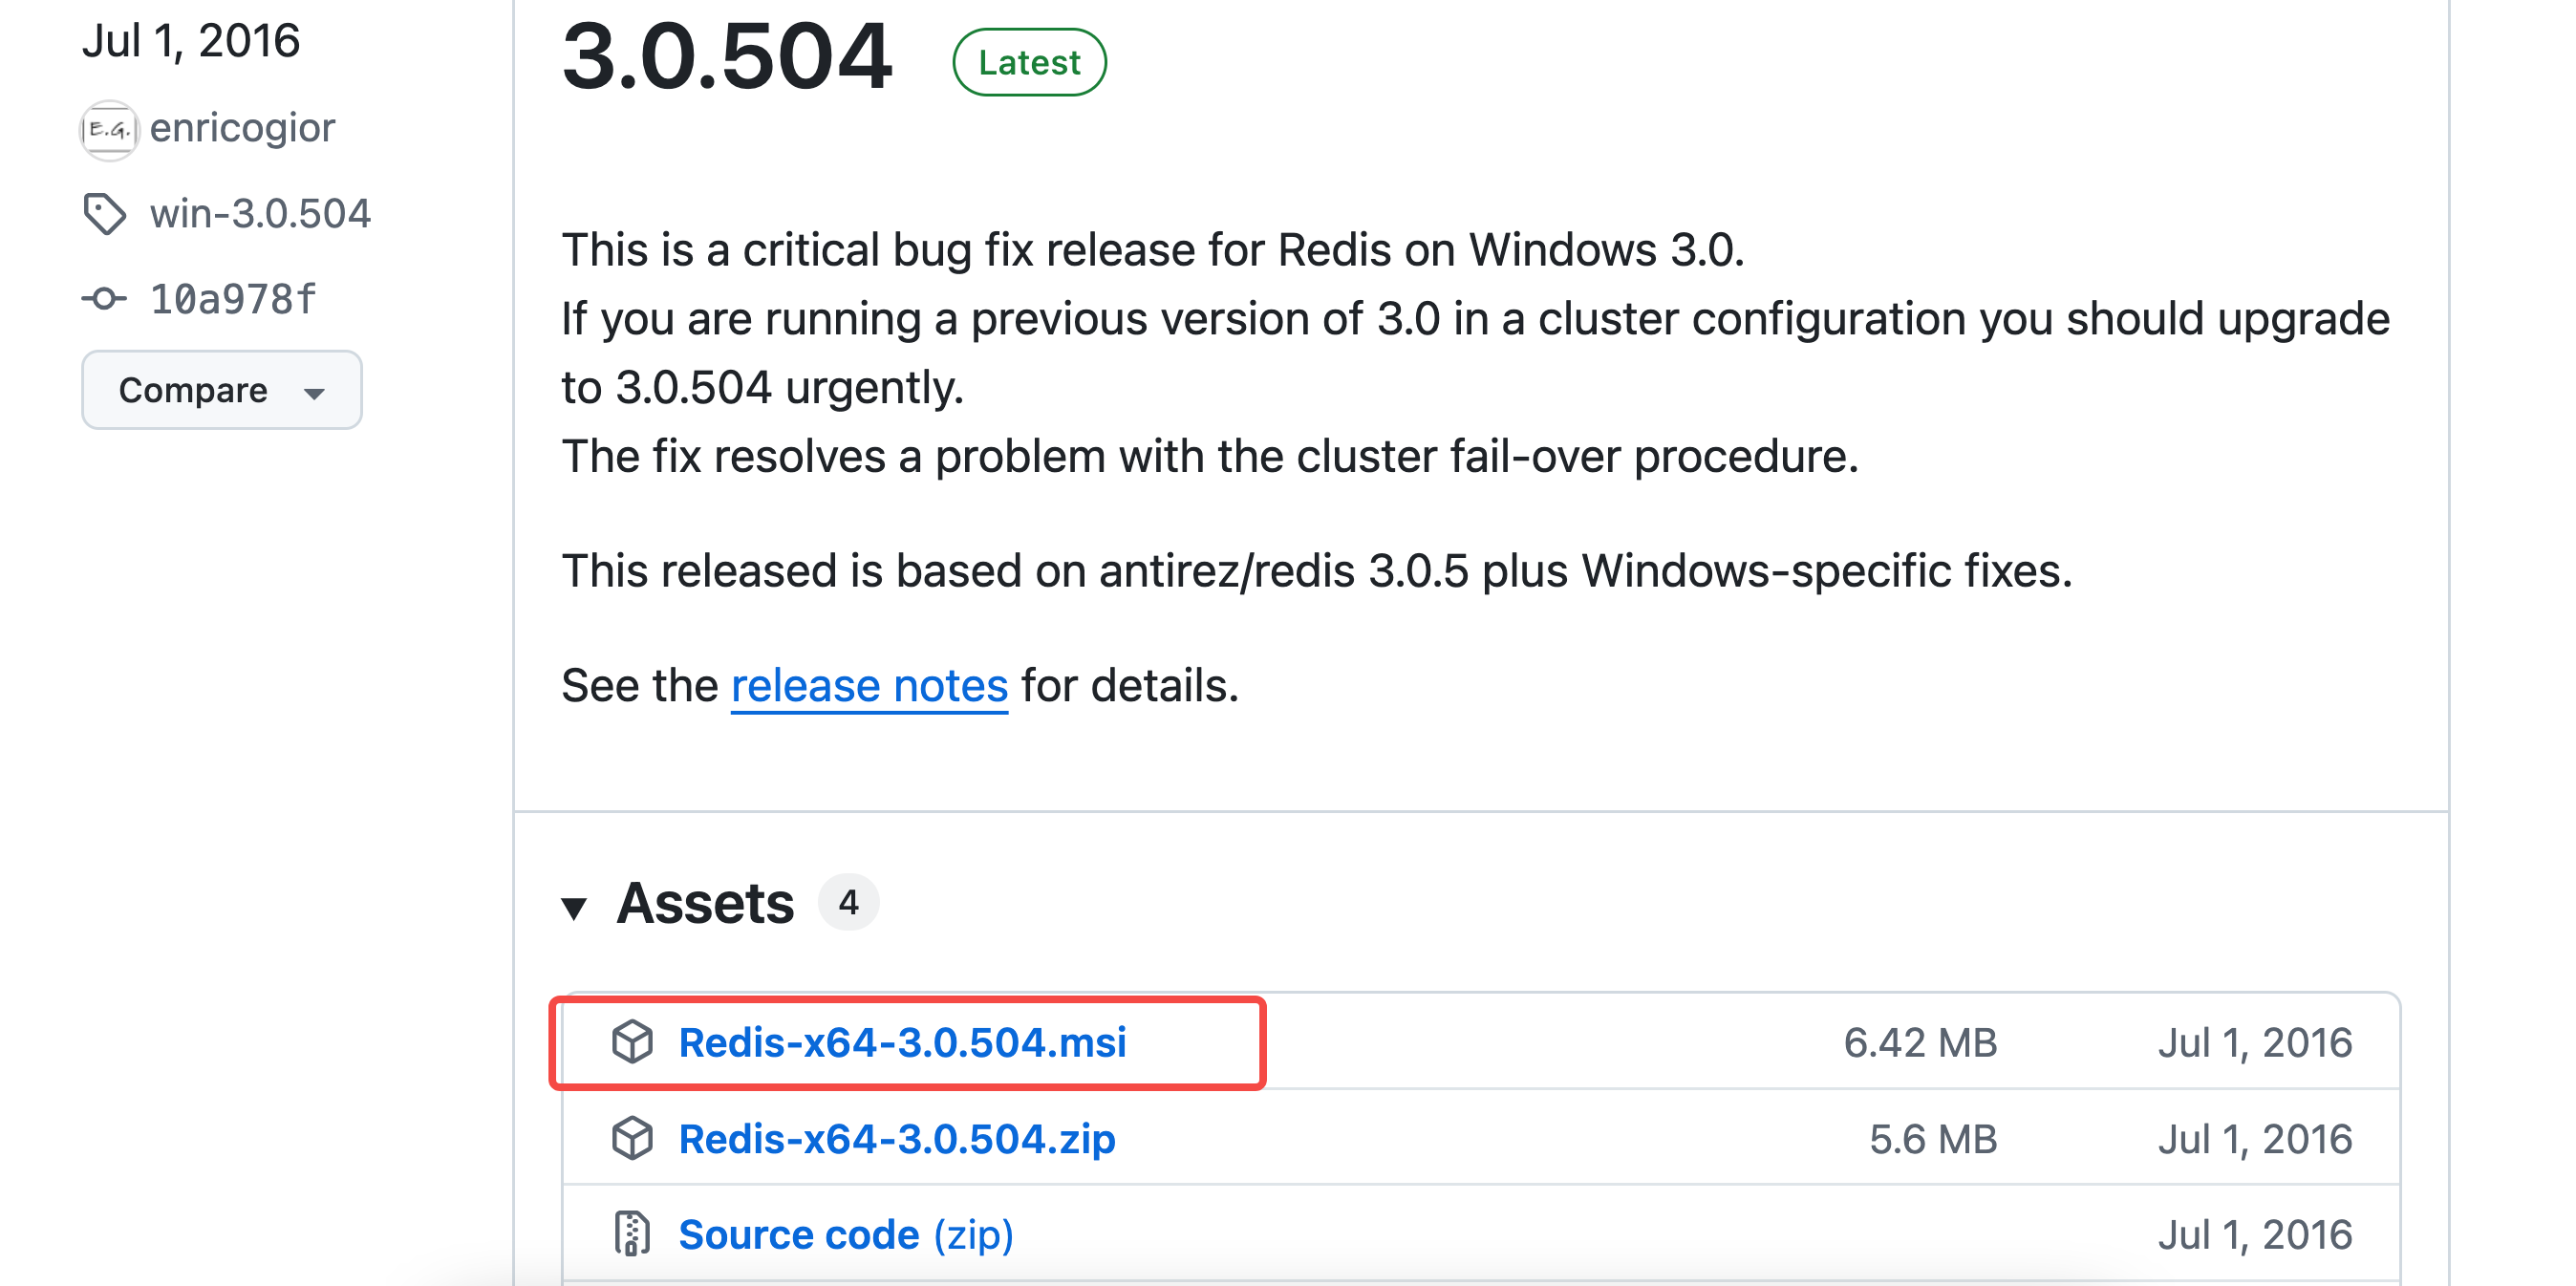Click the 3.0.504 release title
Viewport: 2576px width, 1286px height.
727,56
